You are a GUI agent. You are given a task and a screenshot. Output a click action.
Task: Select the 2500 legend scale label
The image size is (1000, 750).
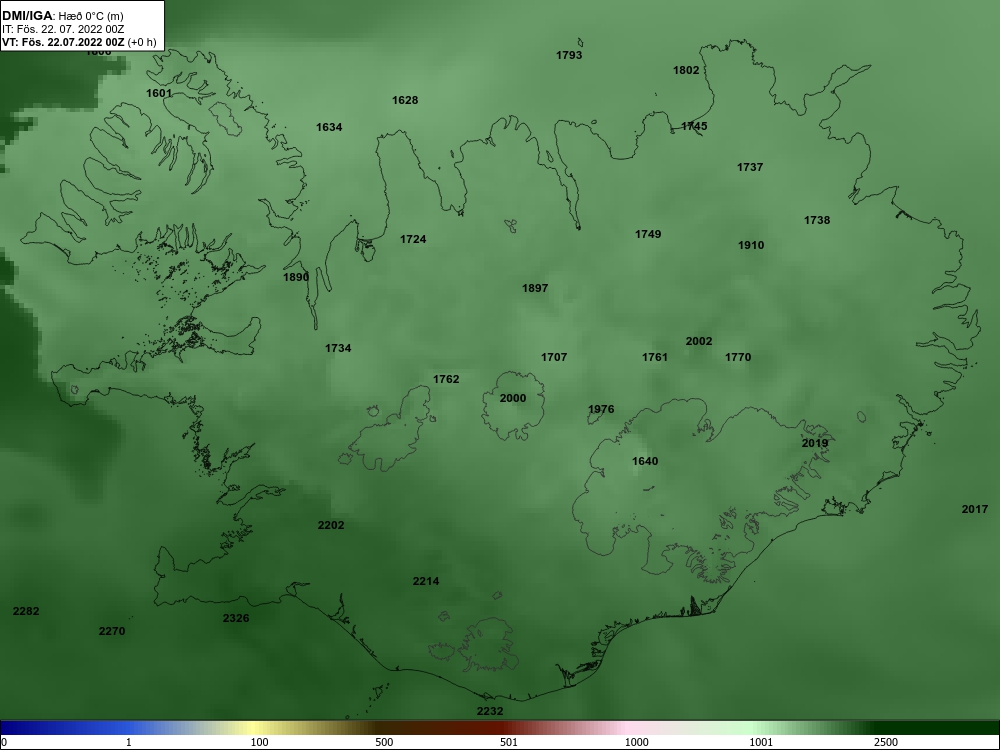(x=886, y=742)
